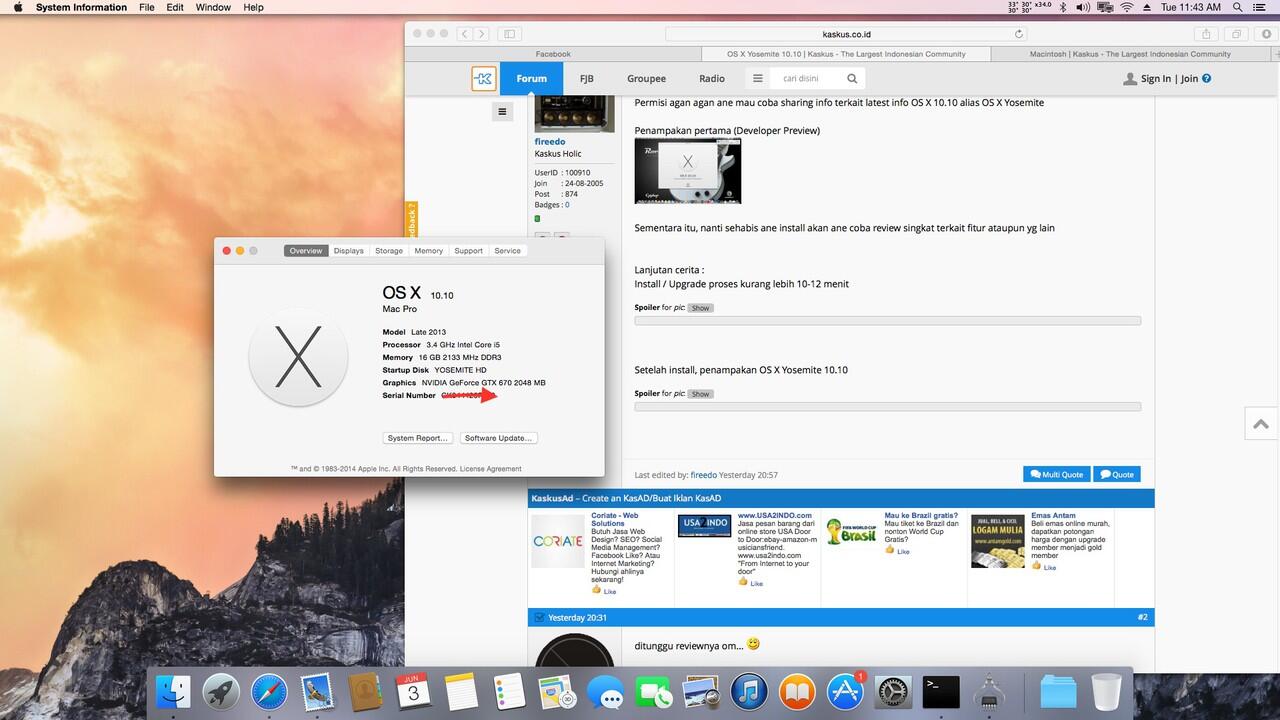Switch to the Macintosh Kaskus tab

click(x=1130, y=54)
